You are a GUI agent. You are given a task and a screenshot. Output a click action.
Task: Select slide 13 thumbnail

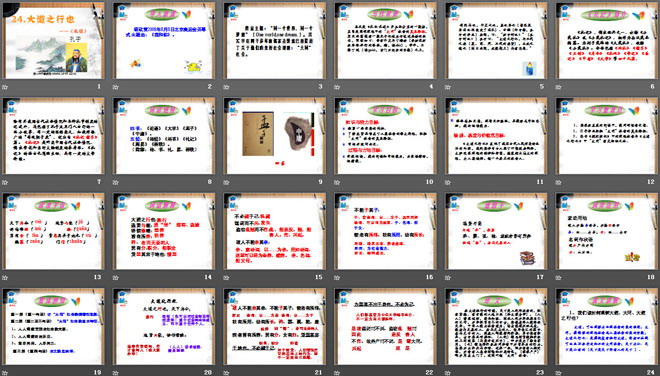53,231
